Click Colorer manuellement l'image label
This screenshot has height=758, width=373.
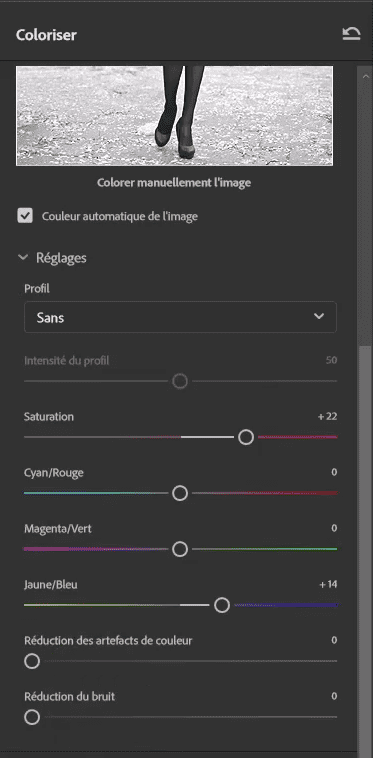click(174, 183)
